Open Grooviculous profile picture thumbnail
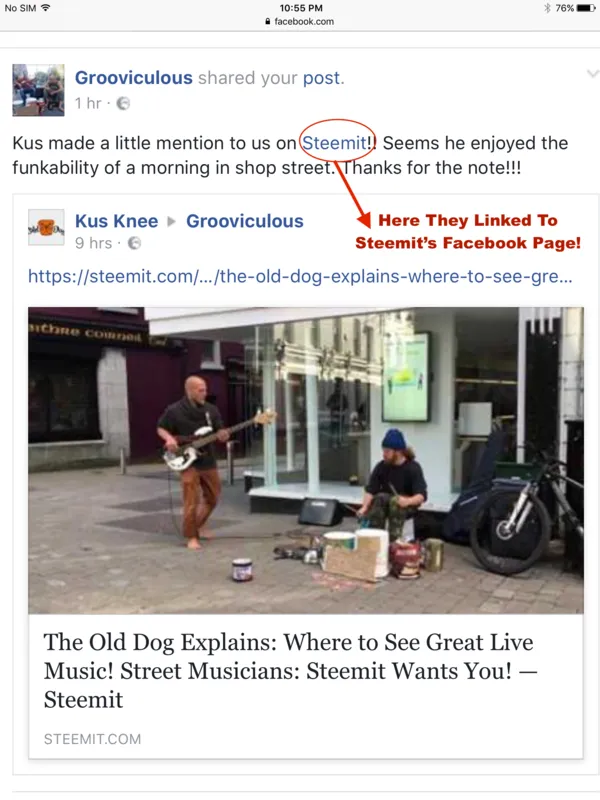This screenshot has width=600, height=800. click(38, 90)
